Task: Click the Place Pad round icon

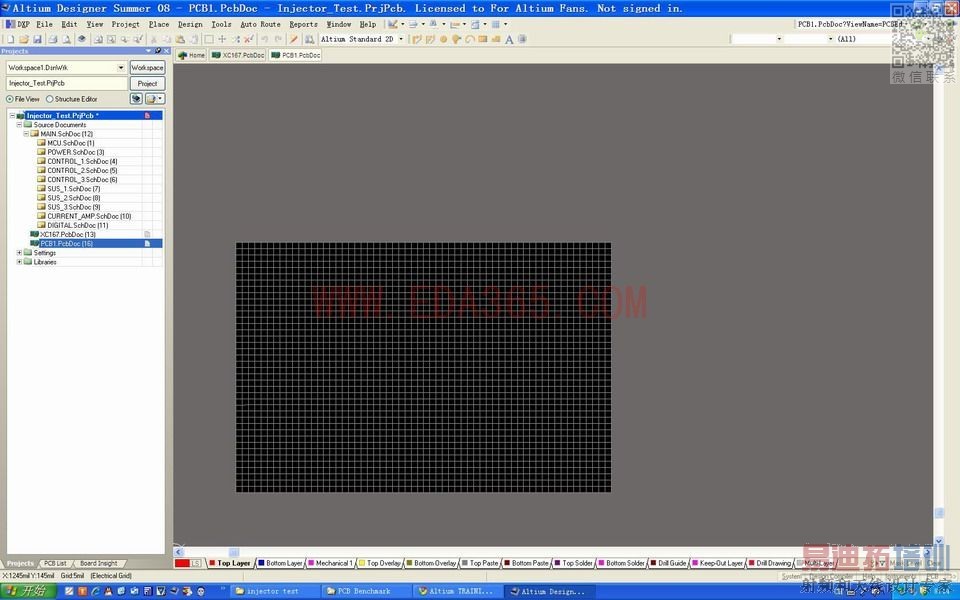Action: 443,39
